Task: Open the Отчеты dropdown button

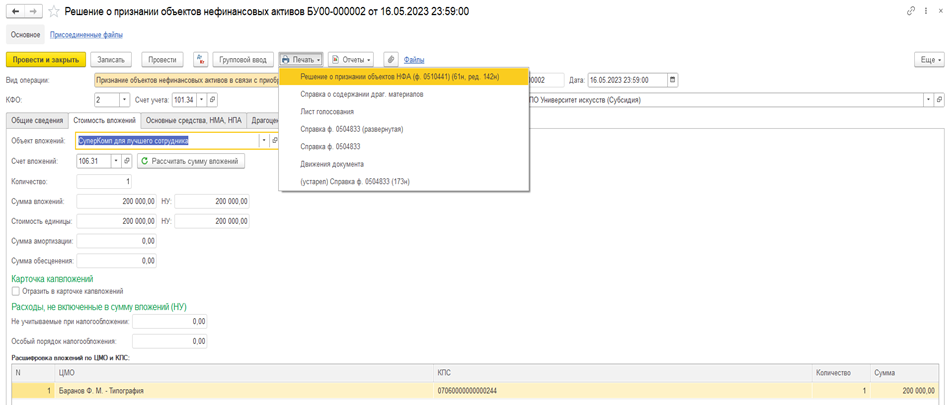Action: coord(351,60)
